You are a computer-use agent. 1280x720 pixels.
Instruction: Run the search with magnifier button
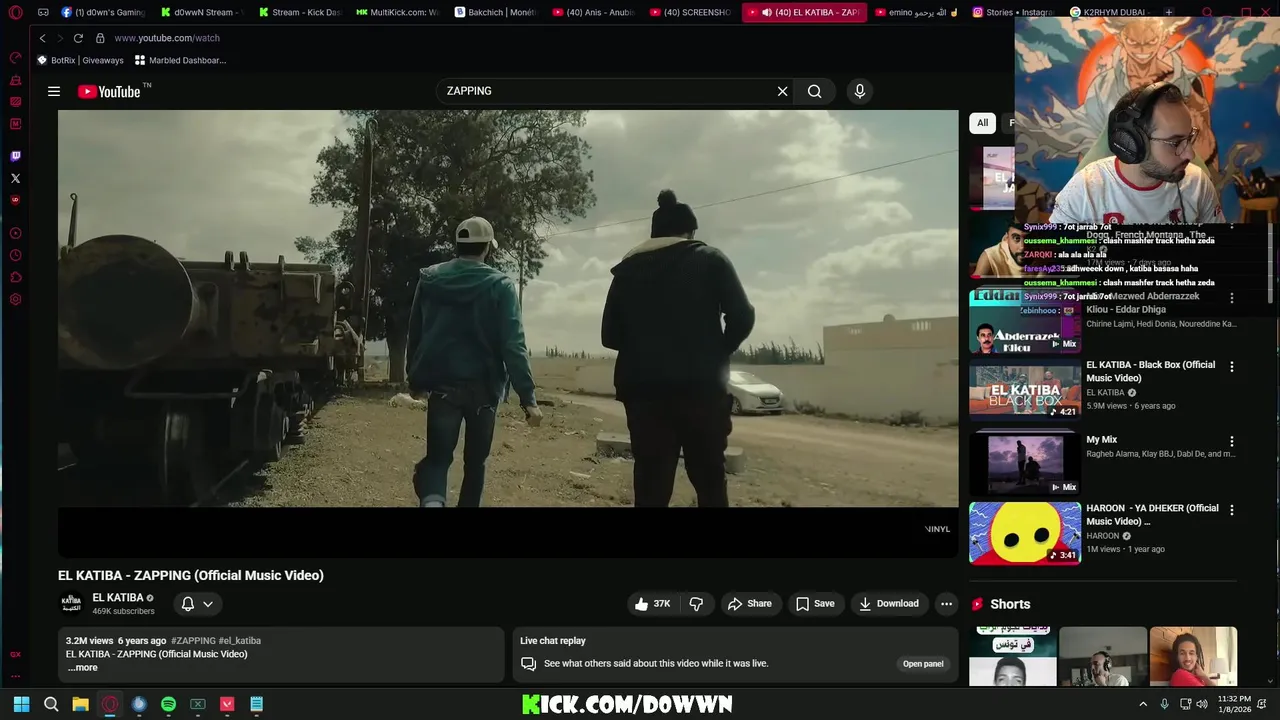click(x=815, y=91)
